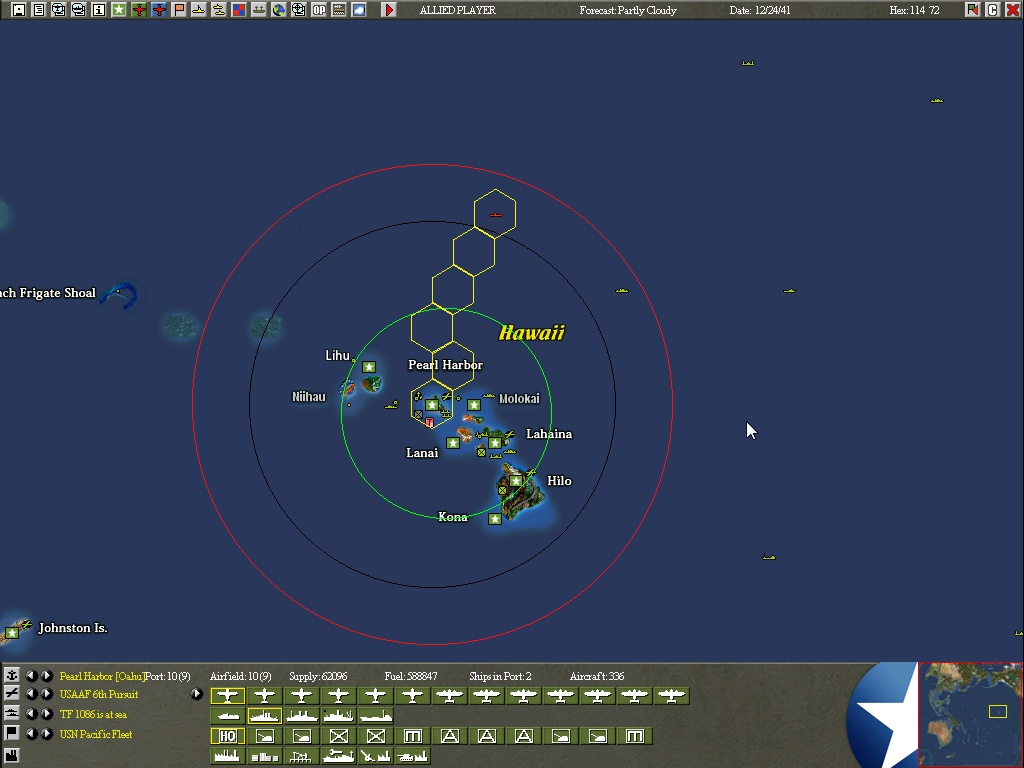Click the green task force ships toolbar icon
This screenshot has height=768, width=1024.
259,10
